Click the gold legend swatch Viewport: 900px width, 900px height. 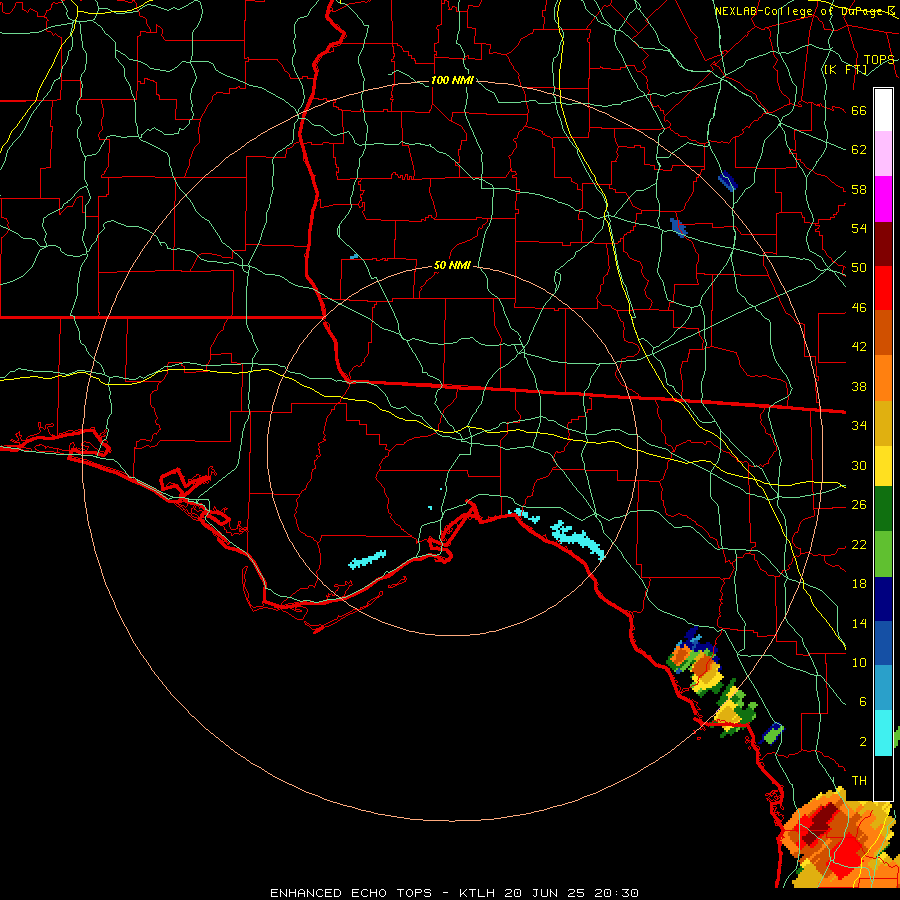point(883,423)
